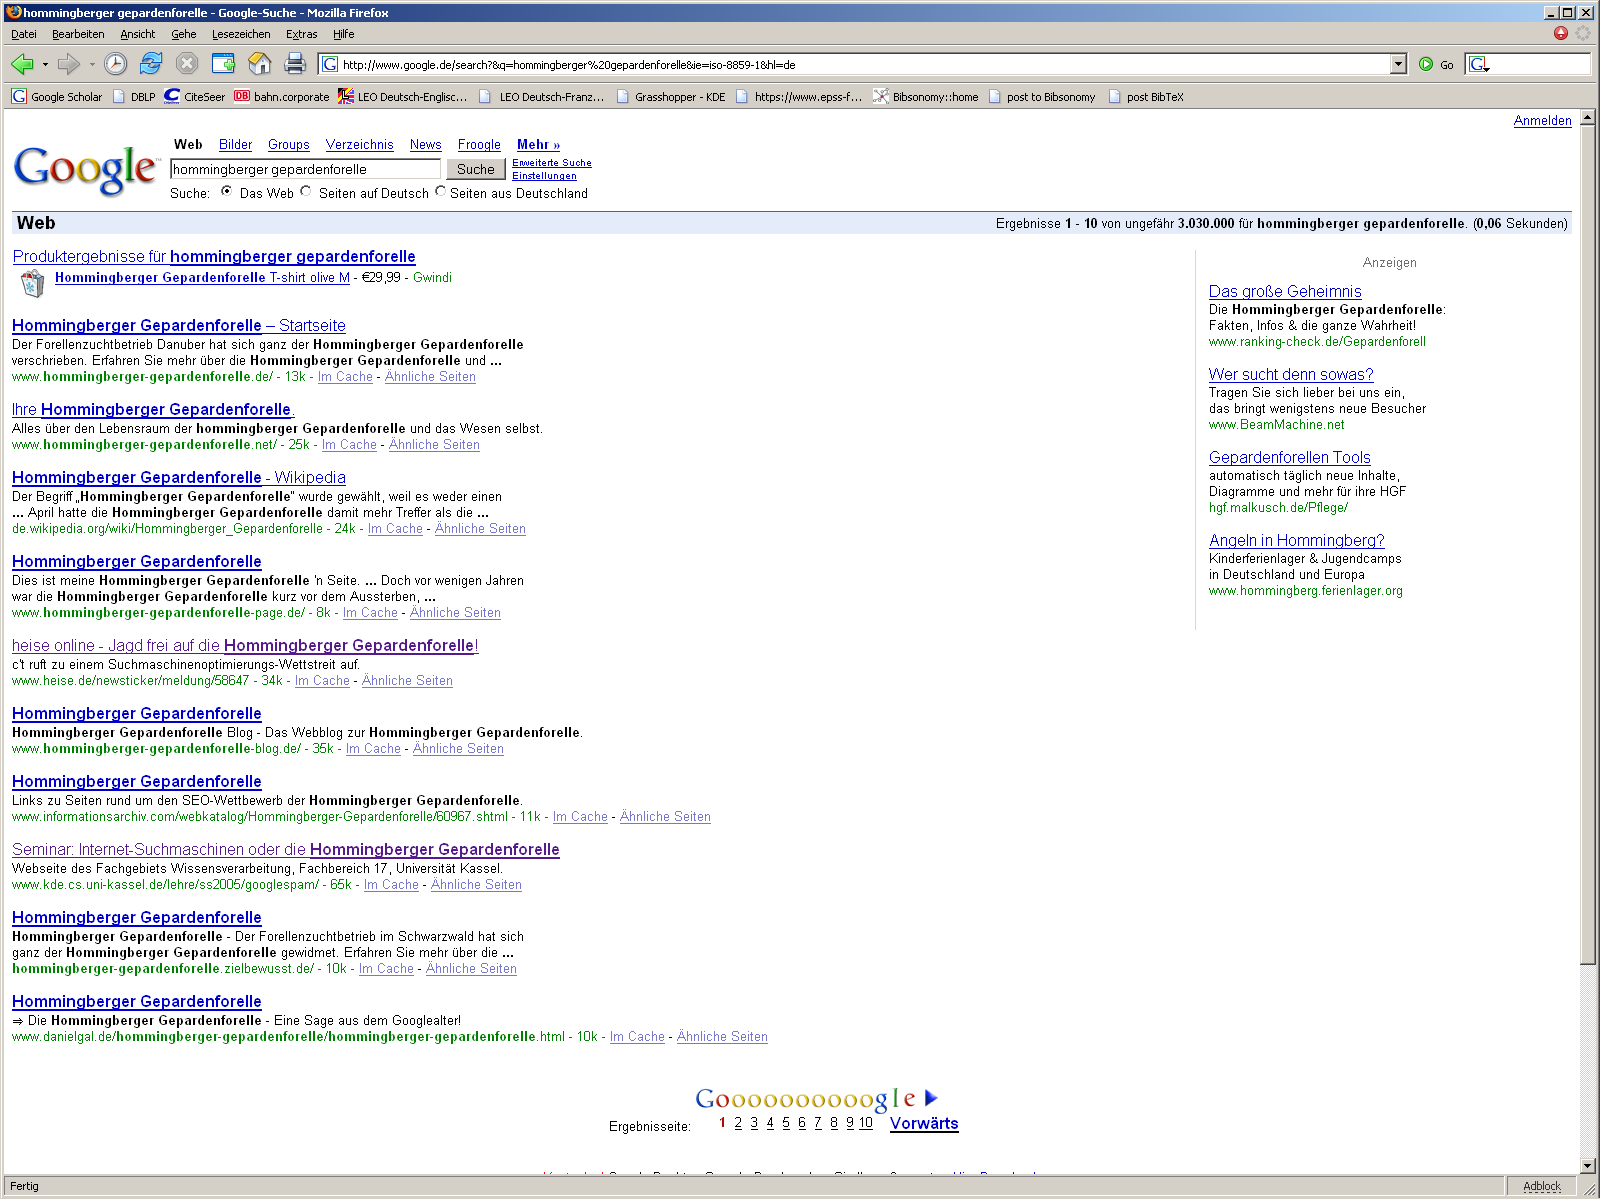
Task: Open the Wikipedia Hommingberger Gepardenforelle result
Action: click(179, 478)
